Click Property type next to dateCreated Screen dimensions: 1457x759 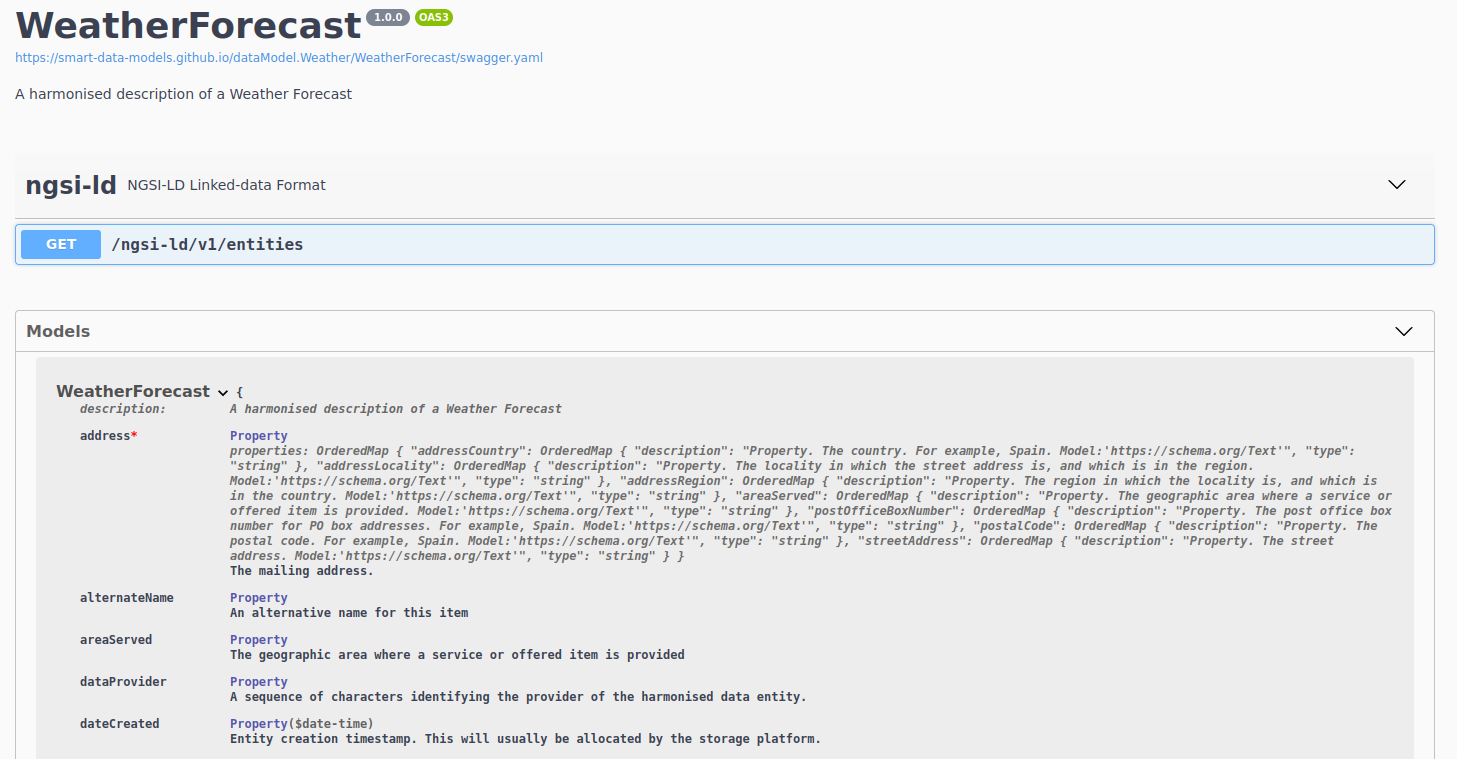point(258,724)
